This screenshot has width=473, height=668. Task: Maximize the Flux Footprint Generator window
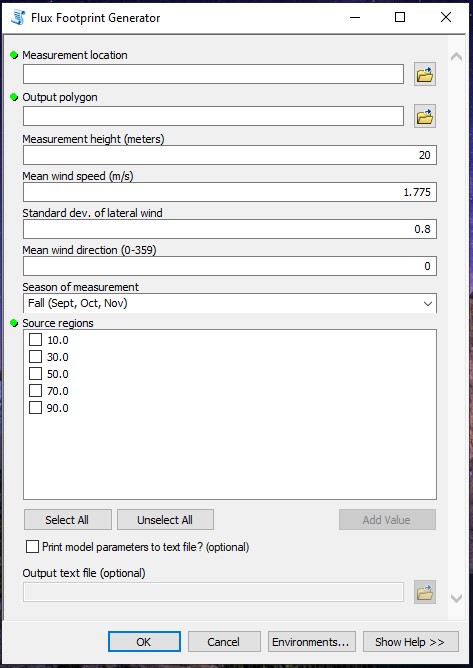(x=400, y=17)
